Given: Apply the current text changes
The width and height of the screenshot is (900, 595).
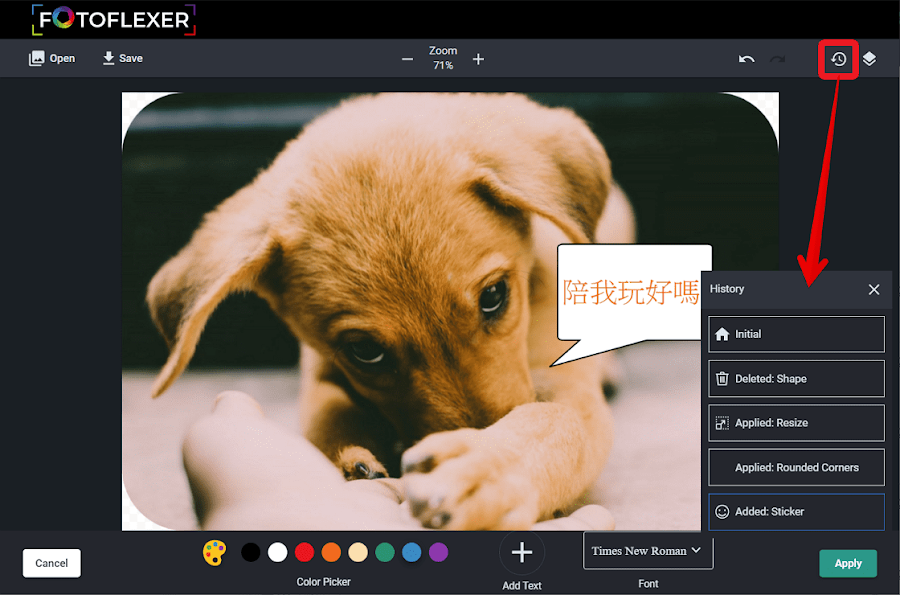Looking at the screenshot, I should click(x=847, y=563).
